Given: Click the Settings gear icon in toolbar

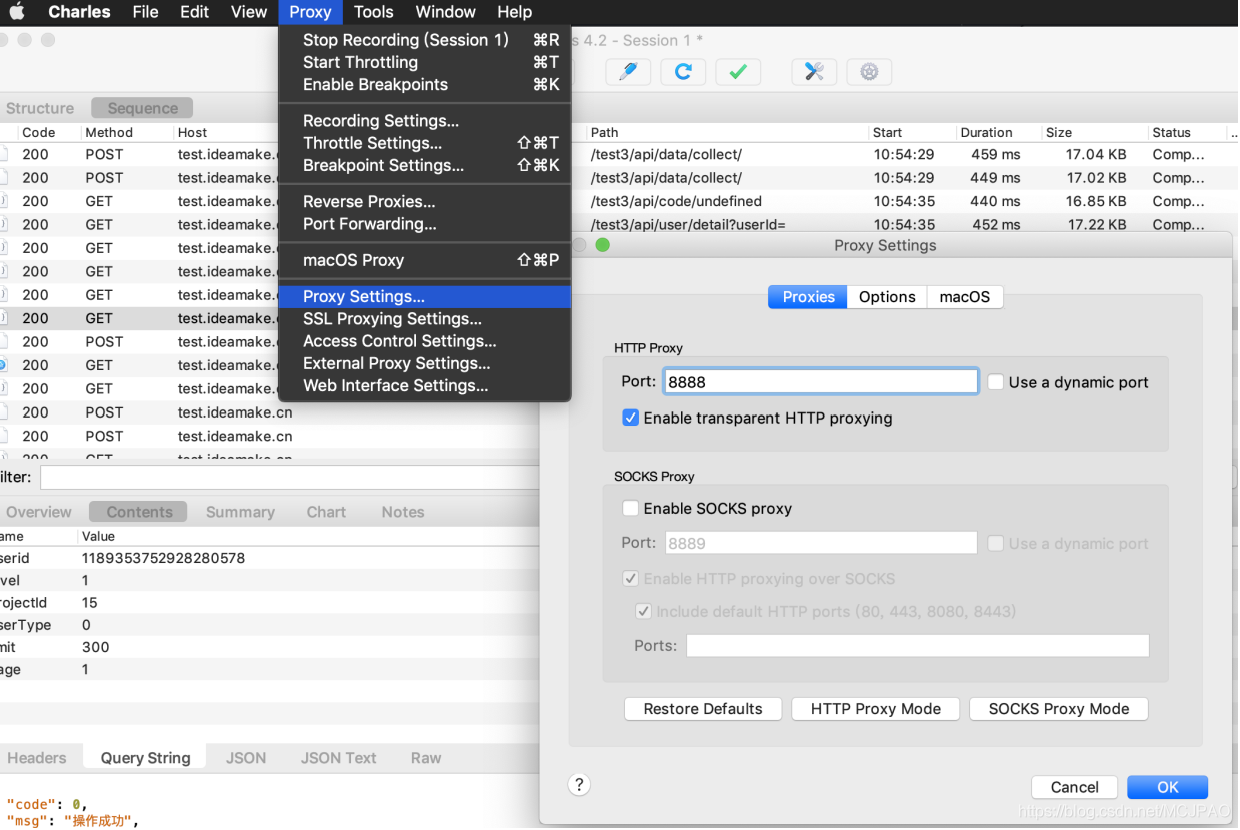Looking at the screenshot, I should 869,71.
